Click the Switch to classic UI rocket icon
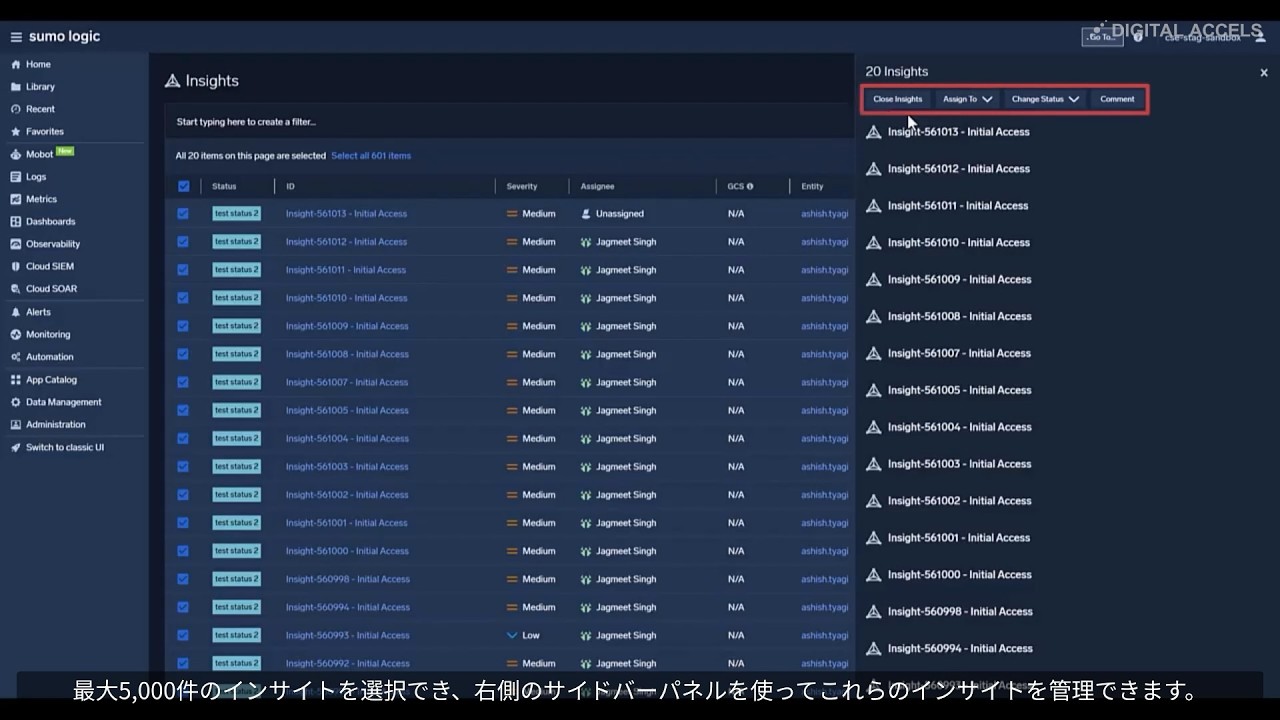1280x720 pixels. [16, 448]
